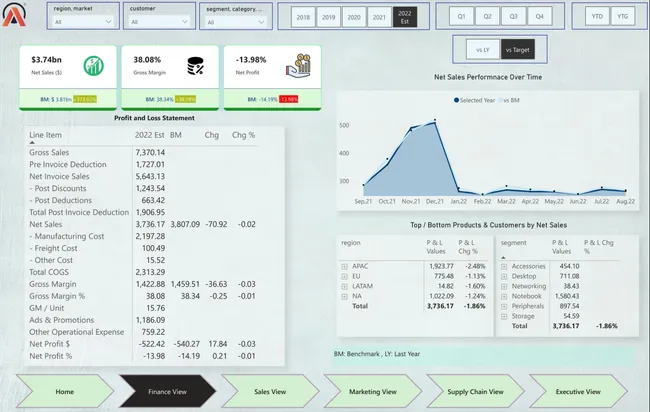Select fiscal year 2019
This screenshot has height=412, width=650.
(x=329, y=17)
